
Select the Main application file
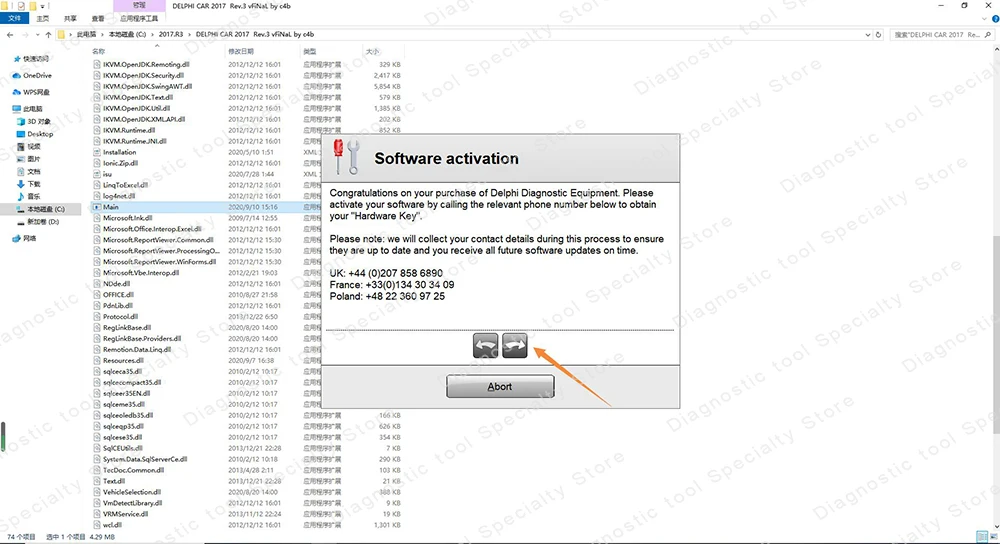[110, 207]
